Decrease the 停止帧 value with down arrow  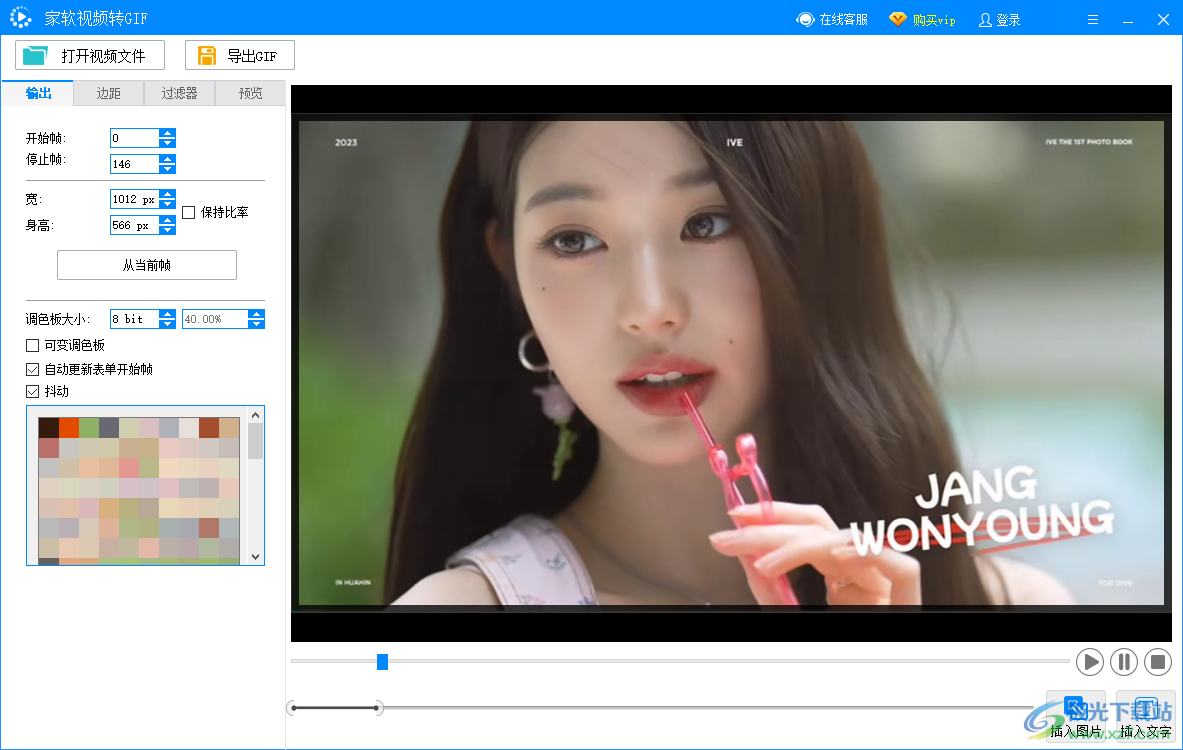click(167, 168)
